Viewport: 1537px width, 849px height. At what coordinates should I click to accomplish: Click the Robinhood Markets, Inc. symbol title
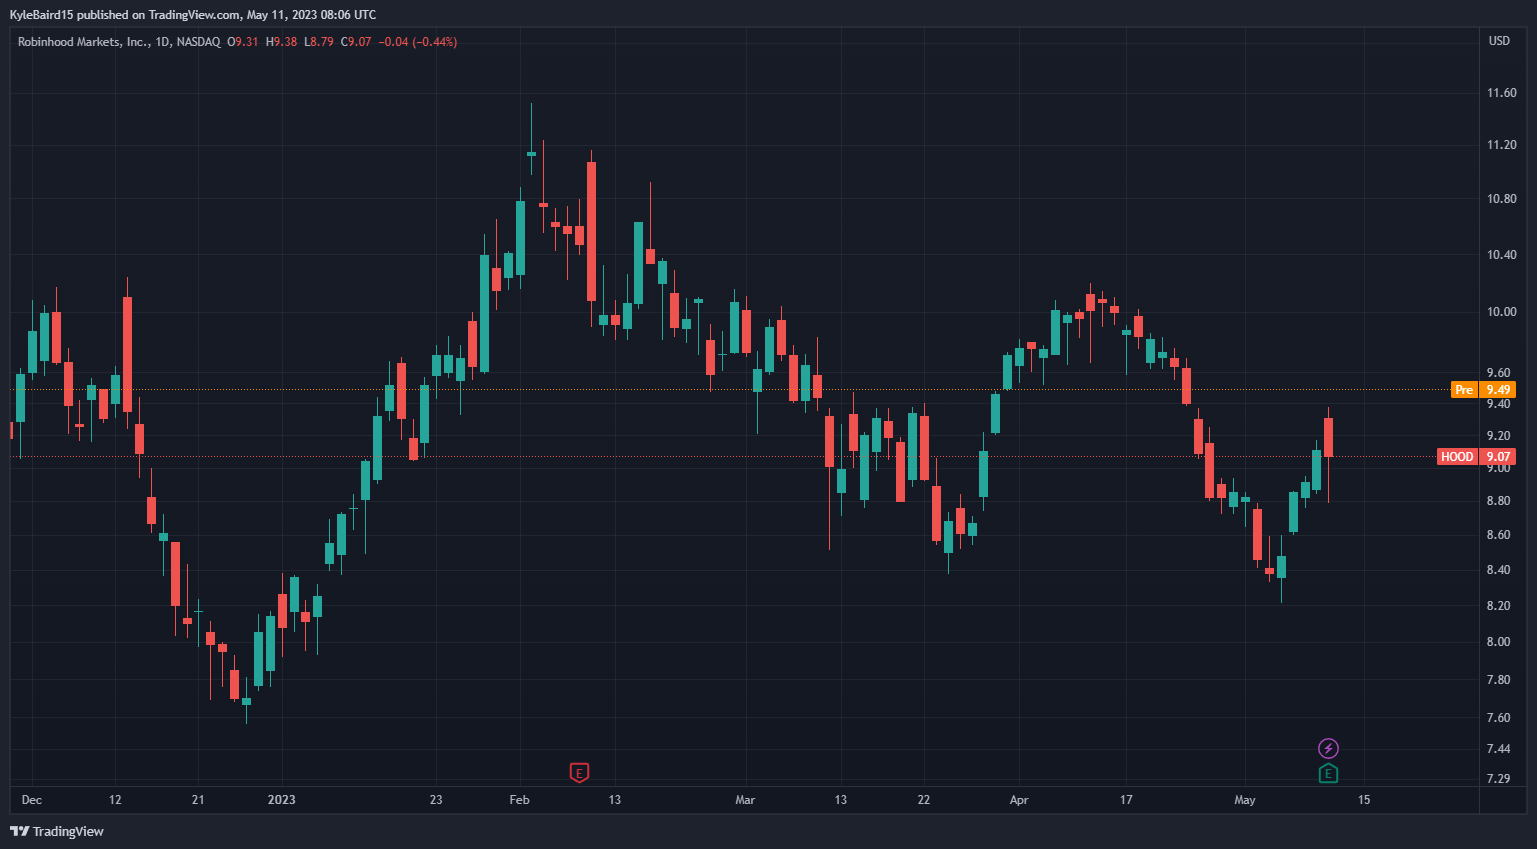83,42
